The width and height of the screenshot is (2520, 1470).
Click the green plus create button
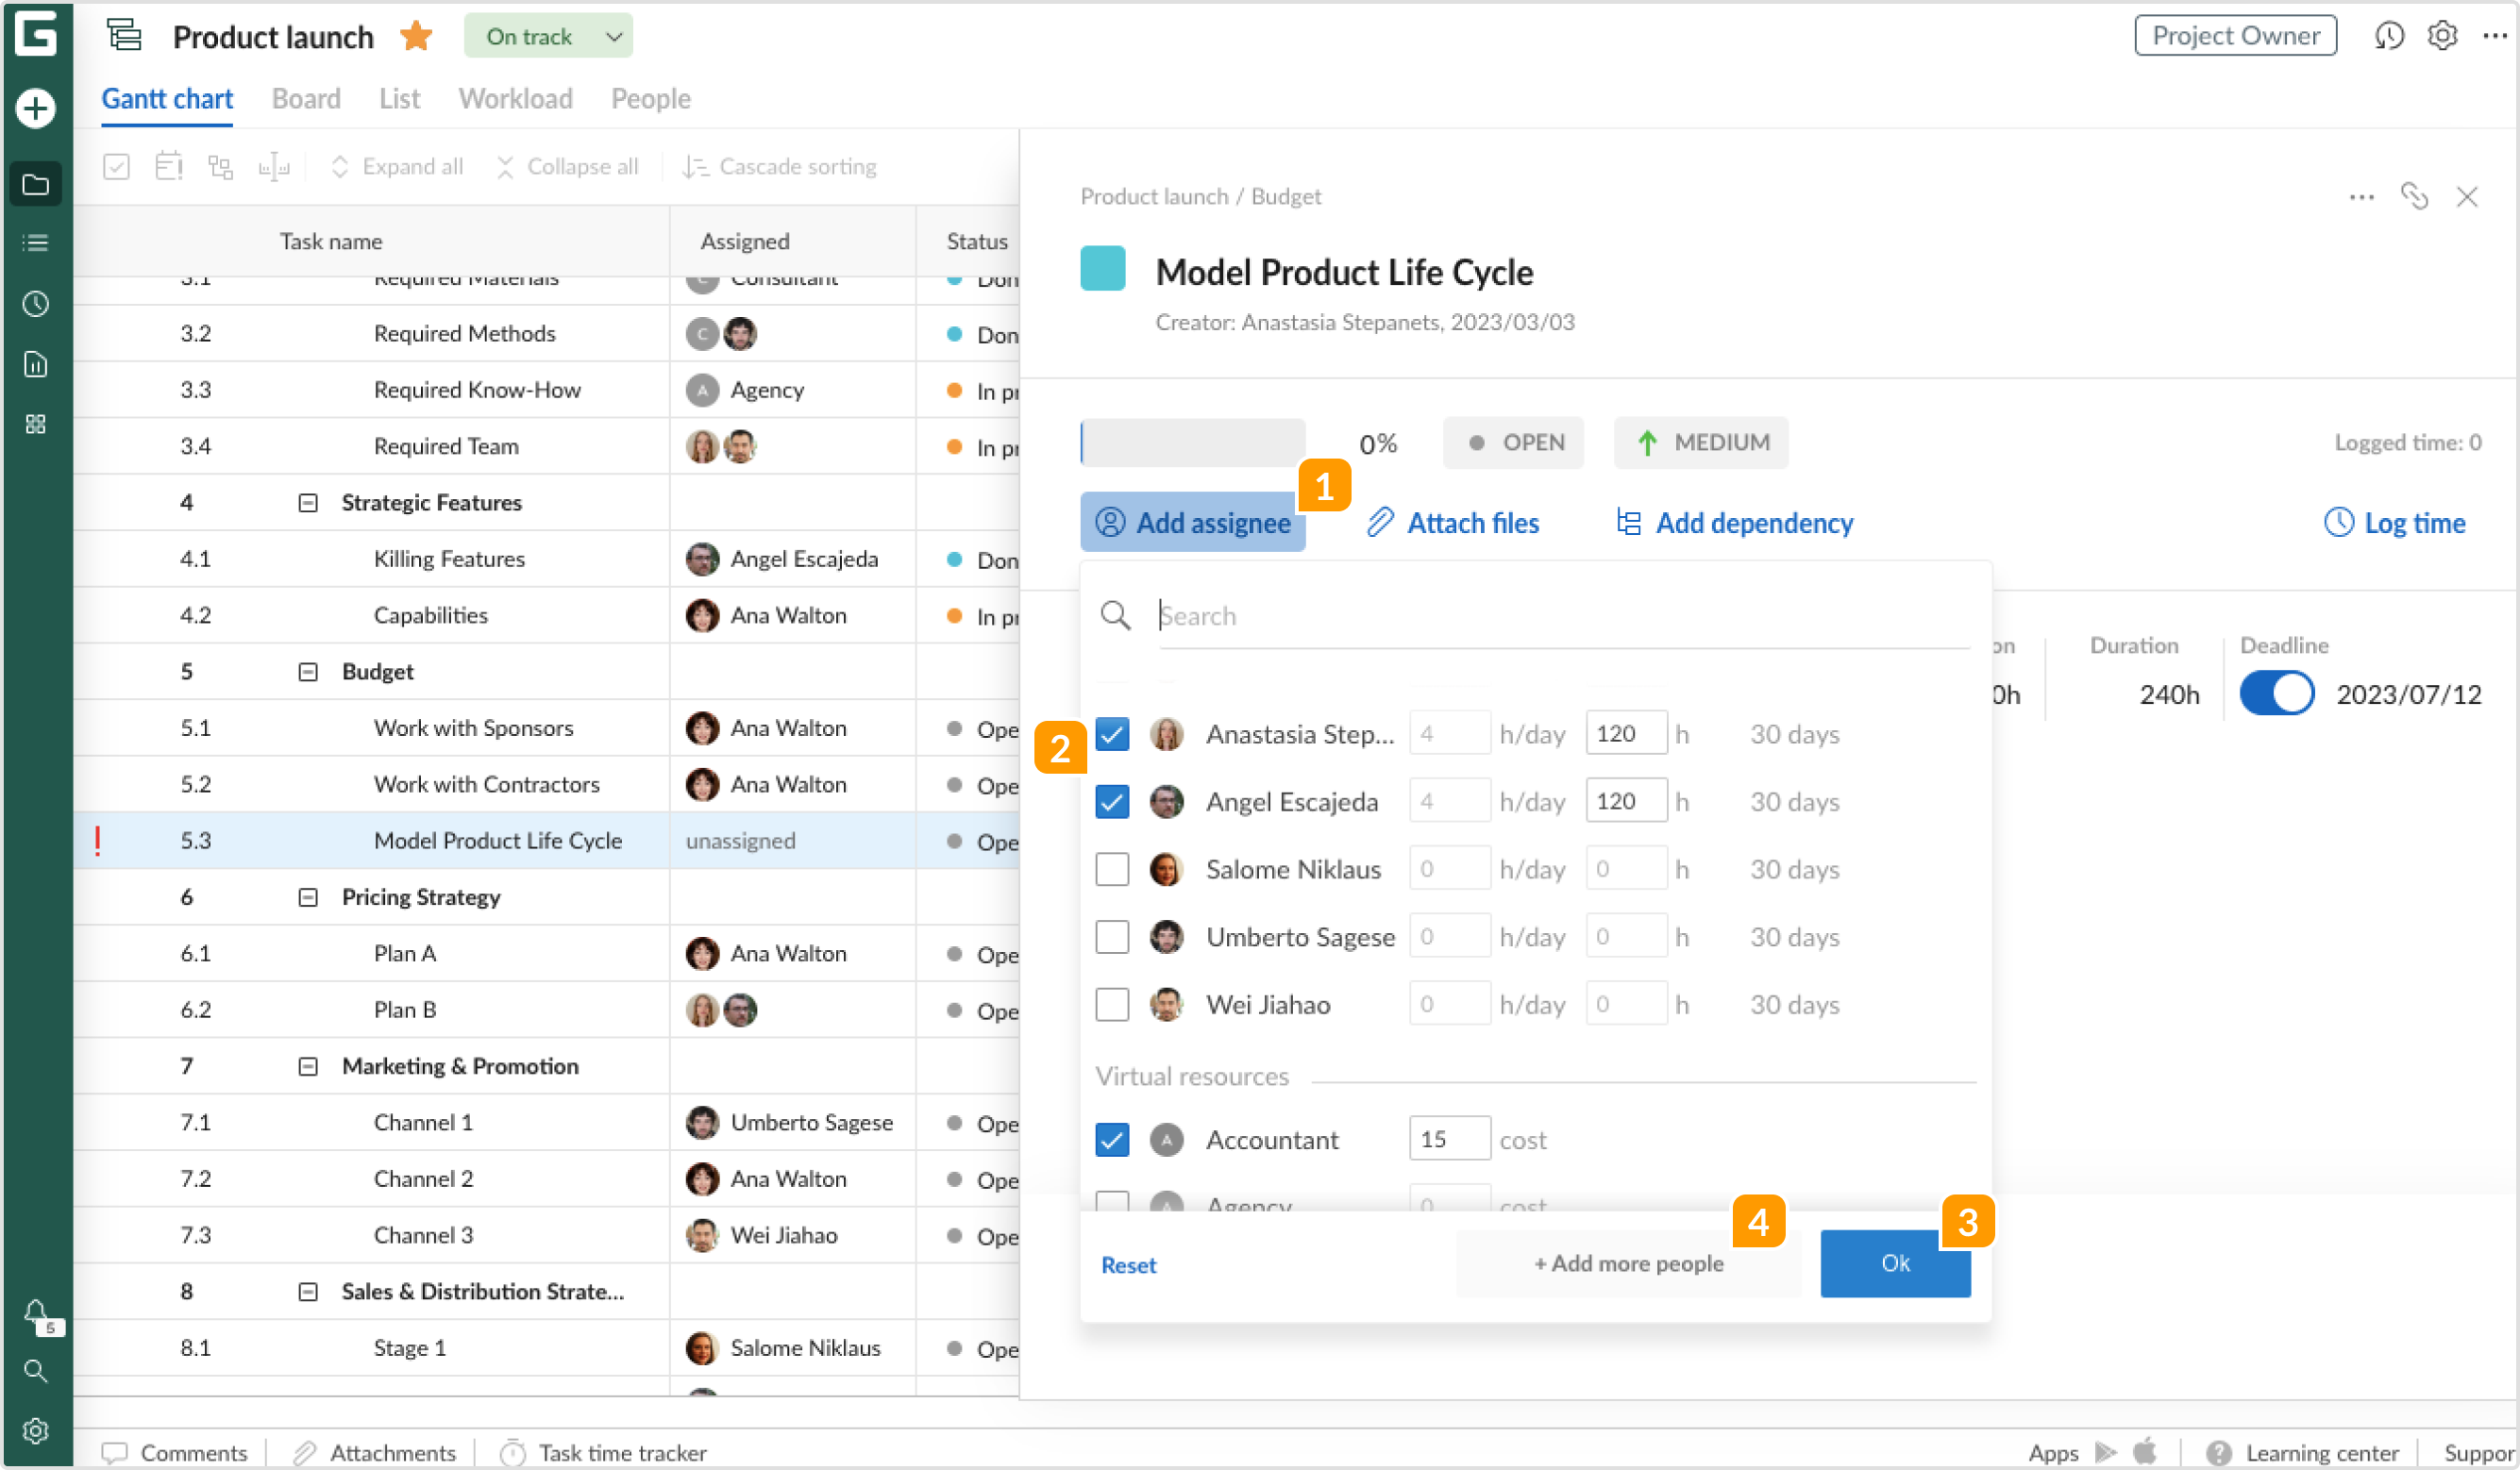[36, 108]
